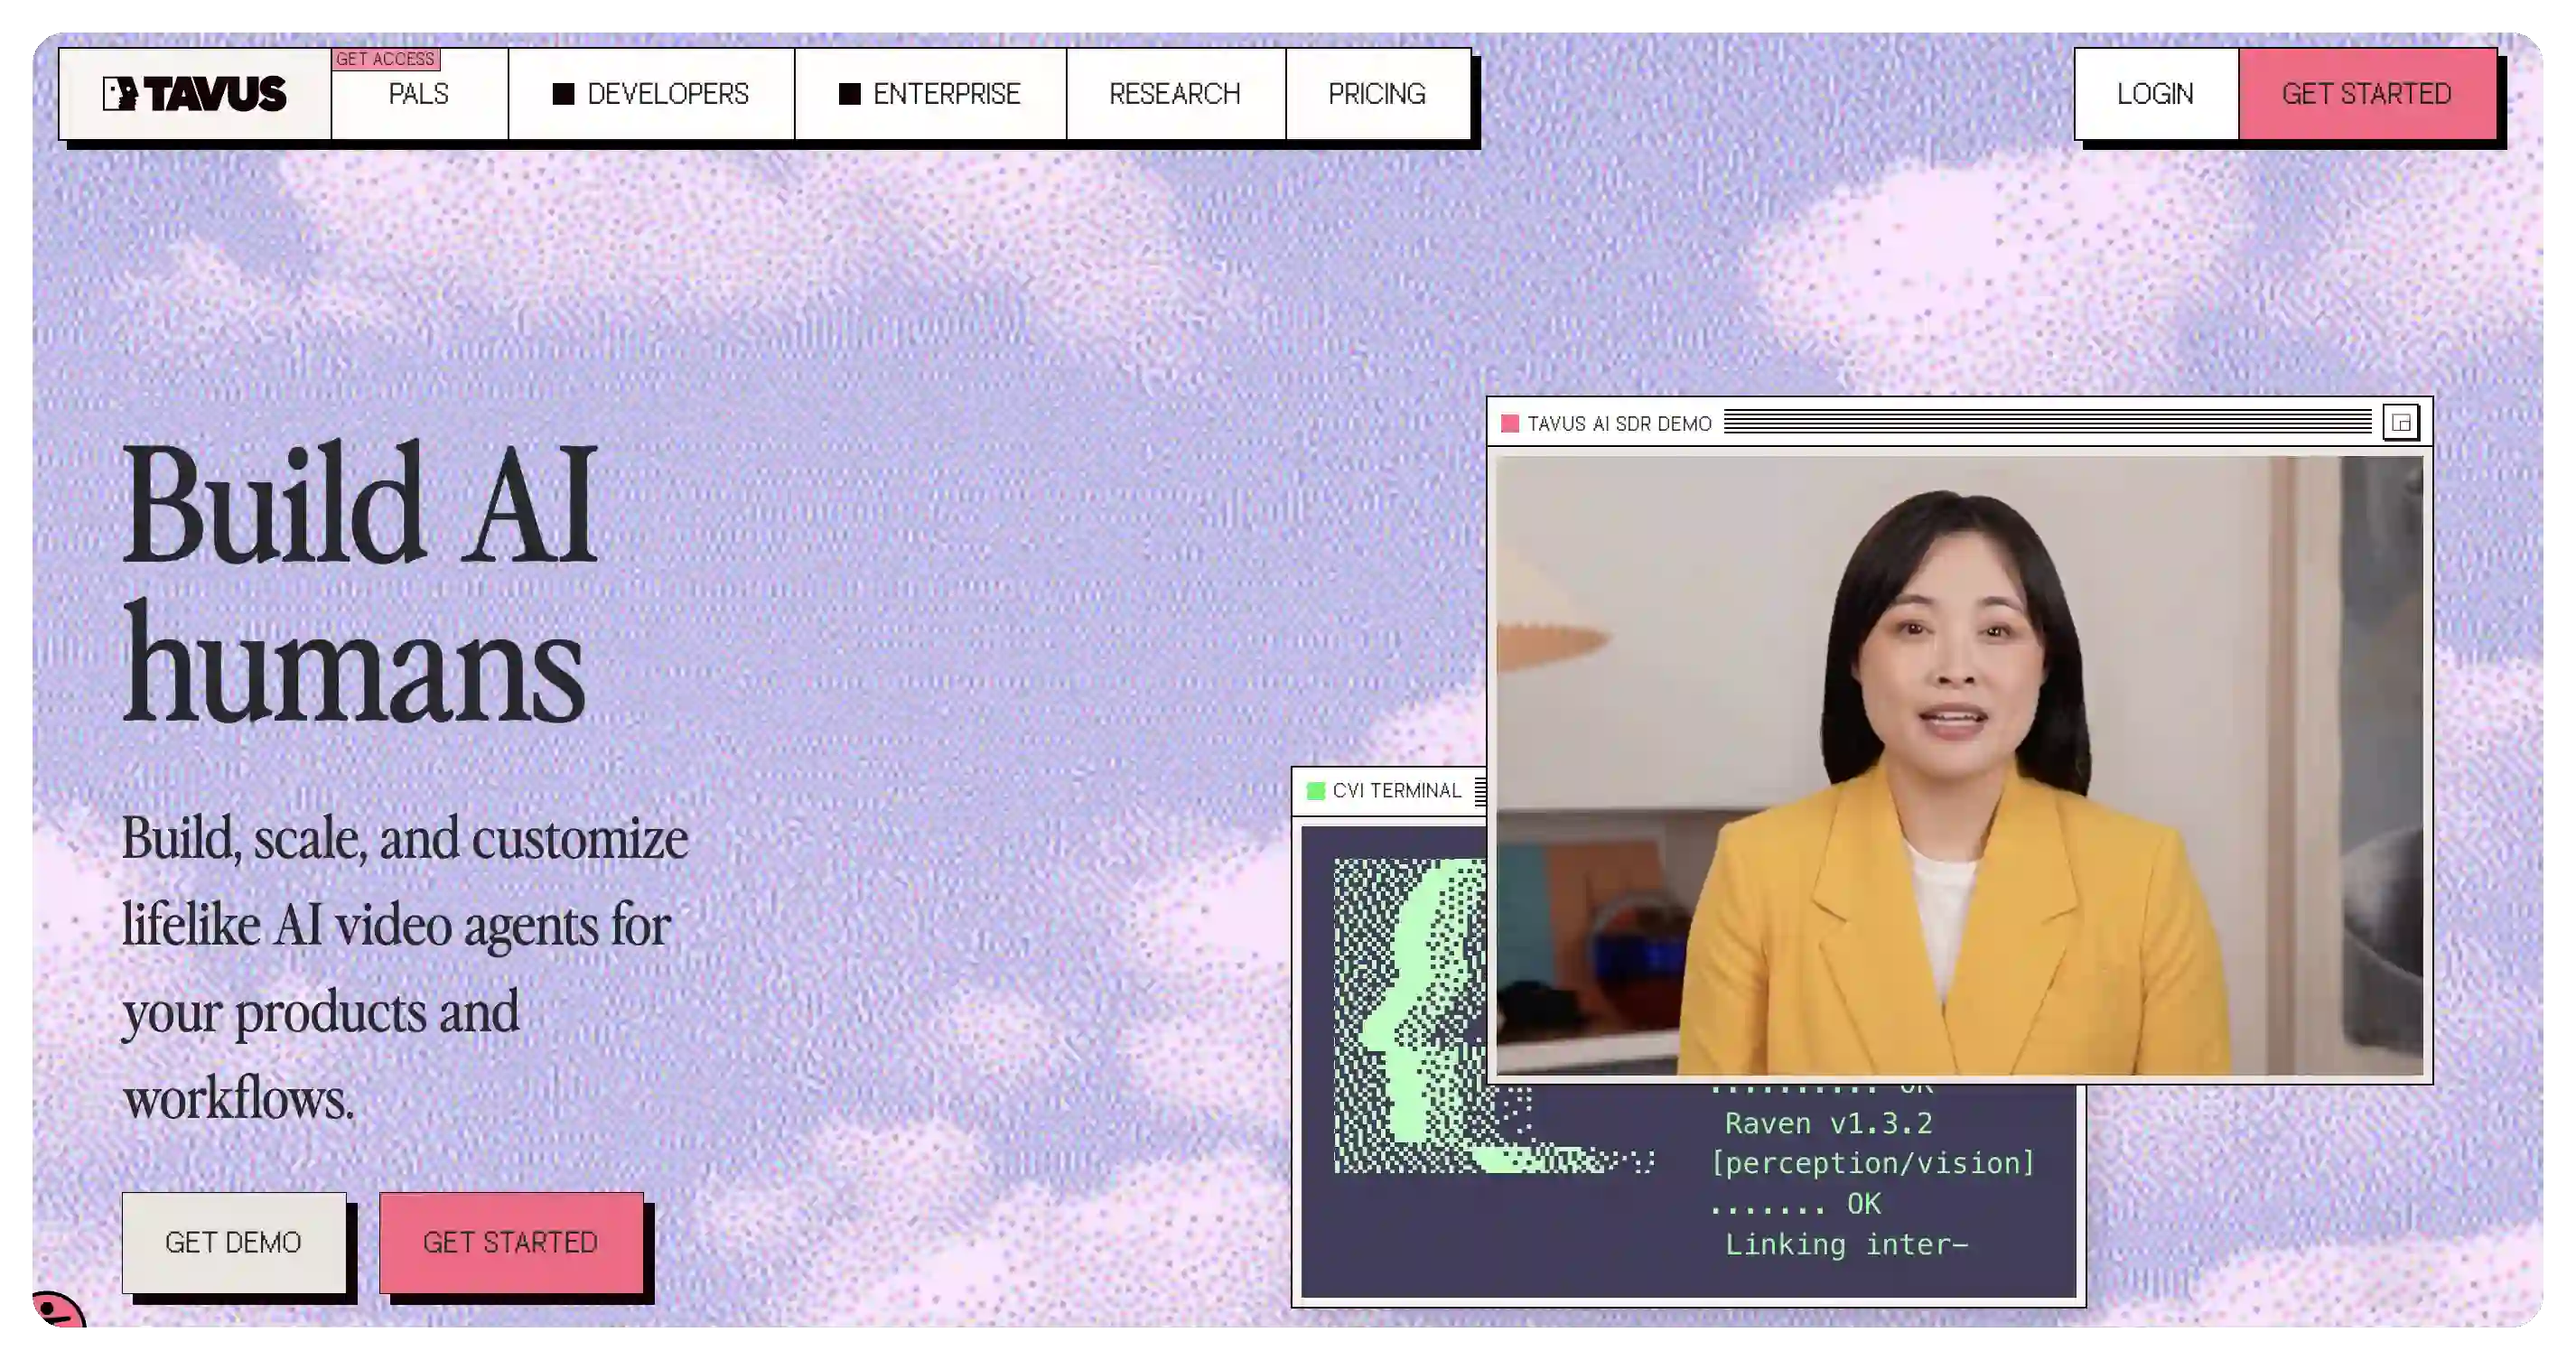Click the pink square in SDR demo title

pos(1510,424)
